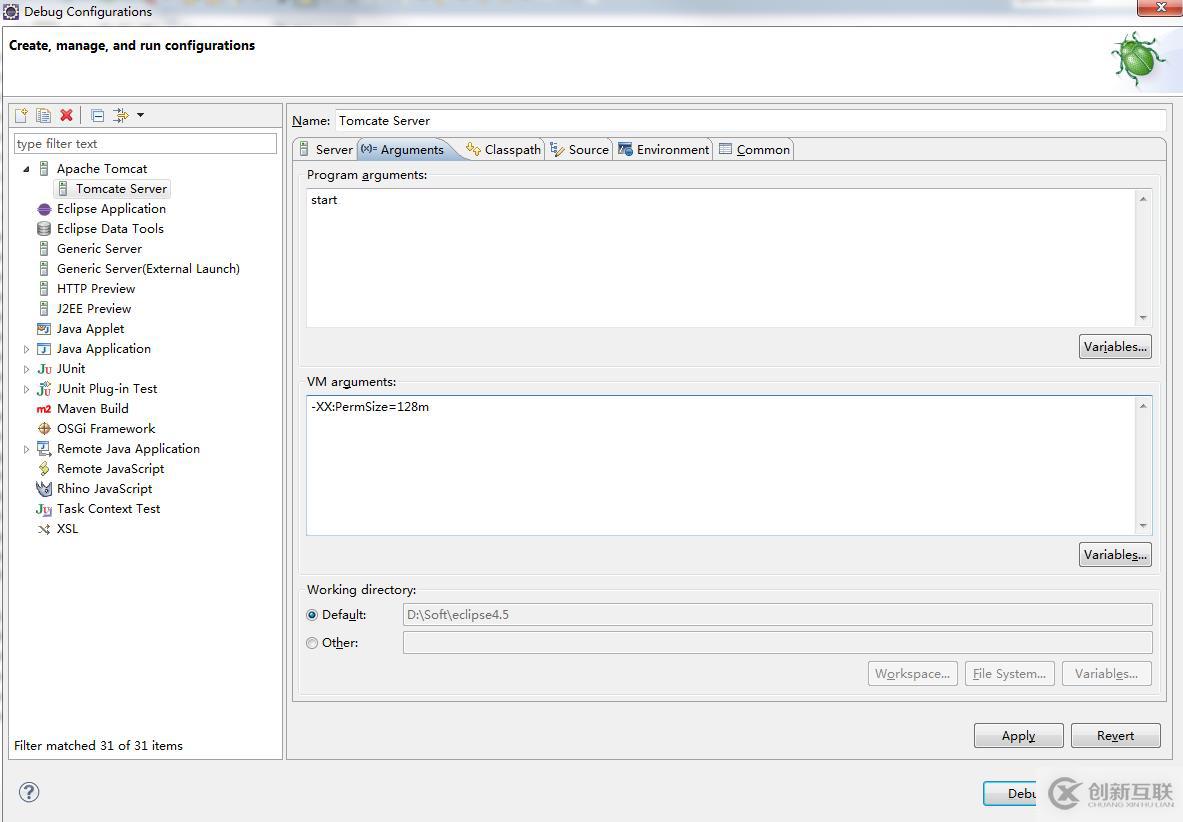Click the Java Applet icon
This screenshot has height=822, width=1183.
click(x=44, y=329)
